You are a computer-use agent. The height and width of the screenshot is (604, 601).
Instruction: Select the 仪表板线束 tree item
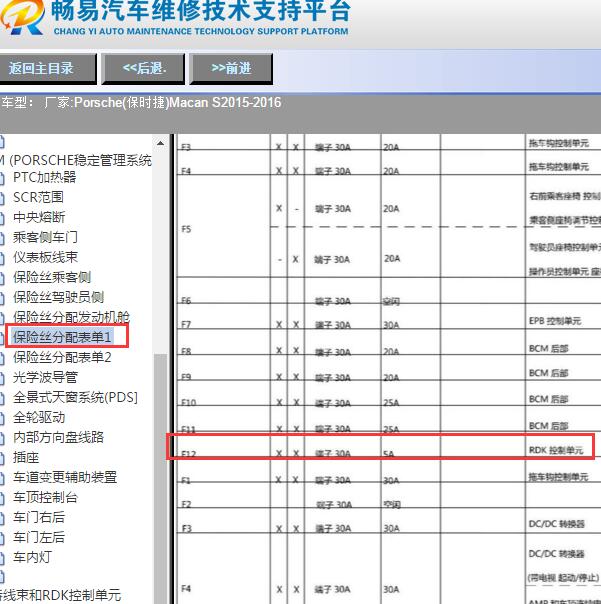[x=45, y=257]
